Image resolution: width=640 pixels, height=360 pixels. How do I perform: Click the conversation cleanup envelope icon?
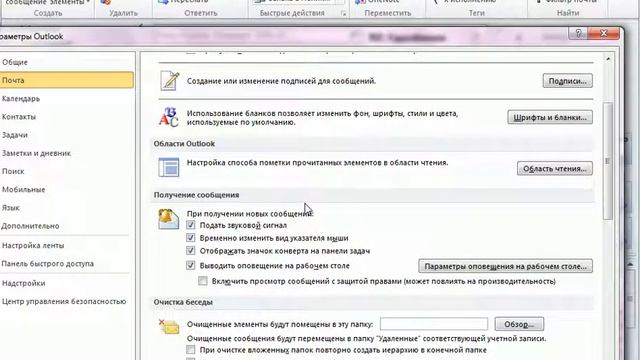click(169, 327)
